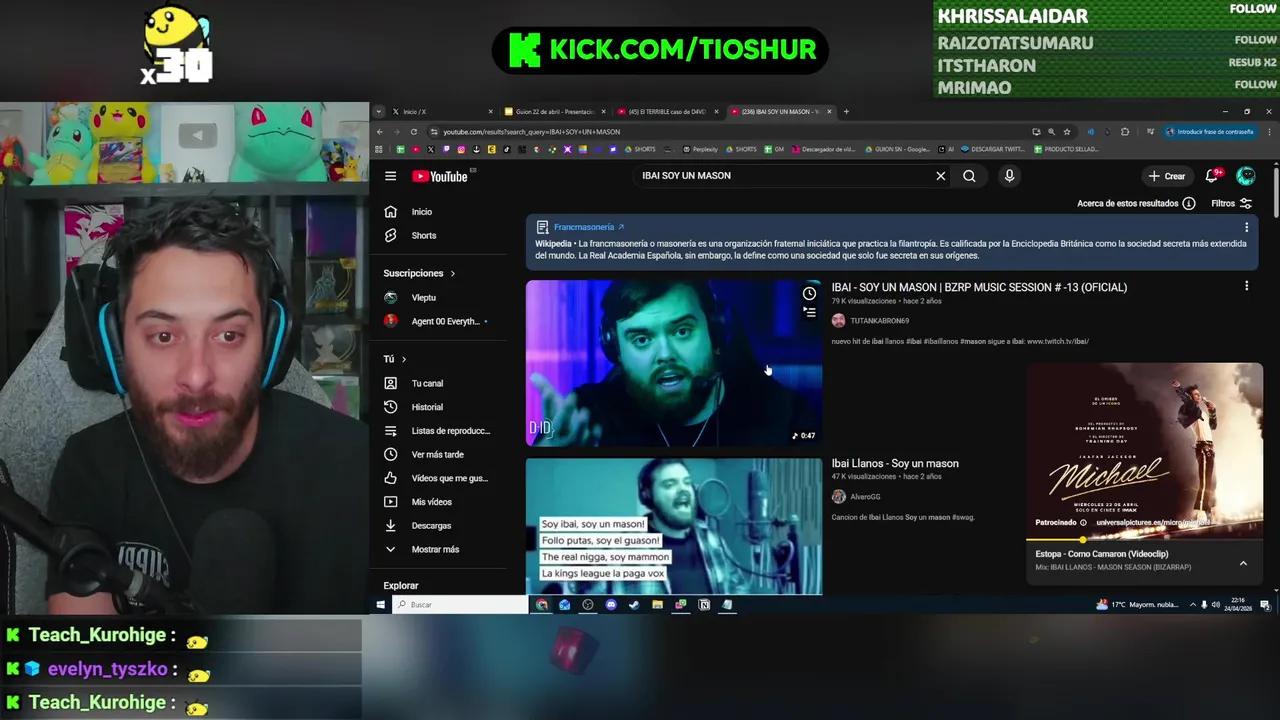This screenshot has width=1280, height=720.
Task: Clear the search query with the X
Action: tap(940, 176)
